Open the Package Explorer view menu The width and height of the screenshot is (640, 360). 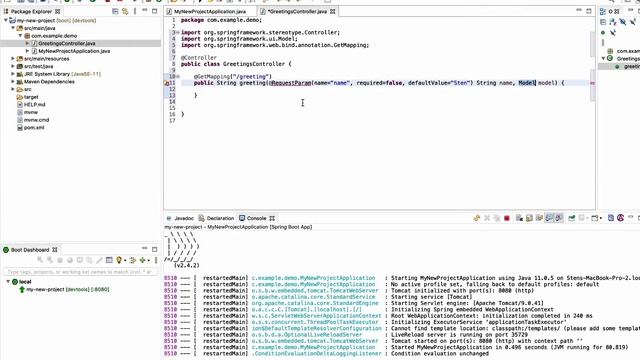point(135,11)
